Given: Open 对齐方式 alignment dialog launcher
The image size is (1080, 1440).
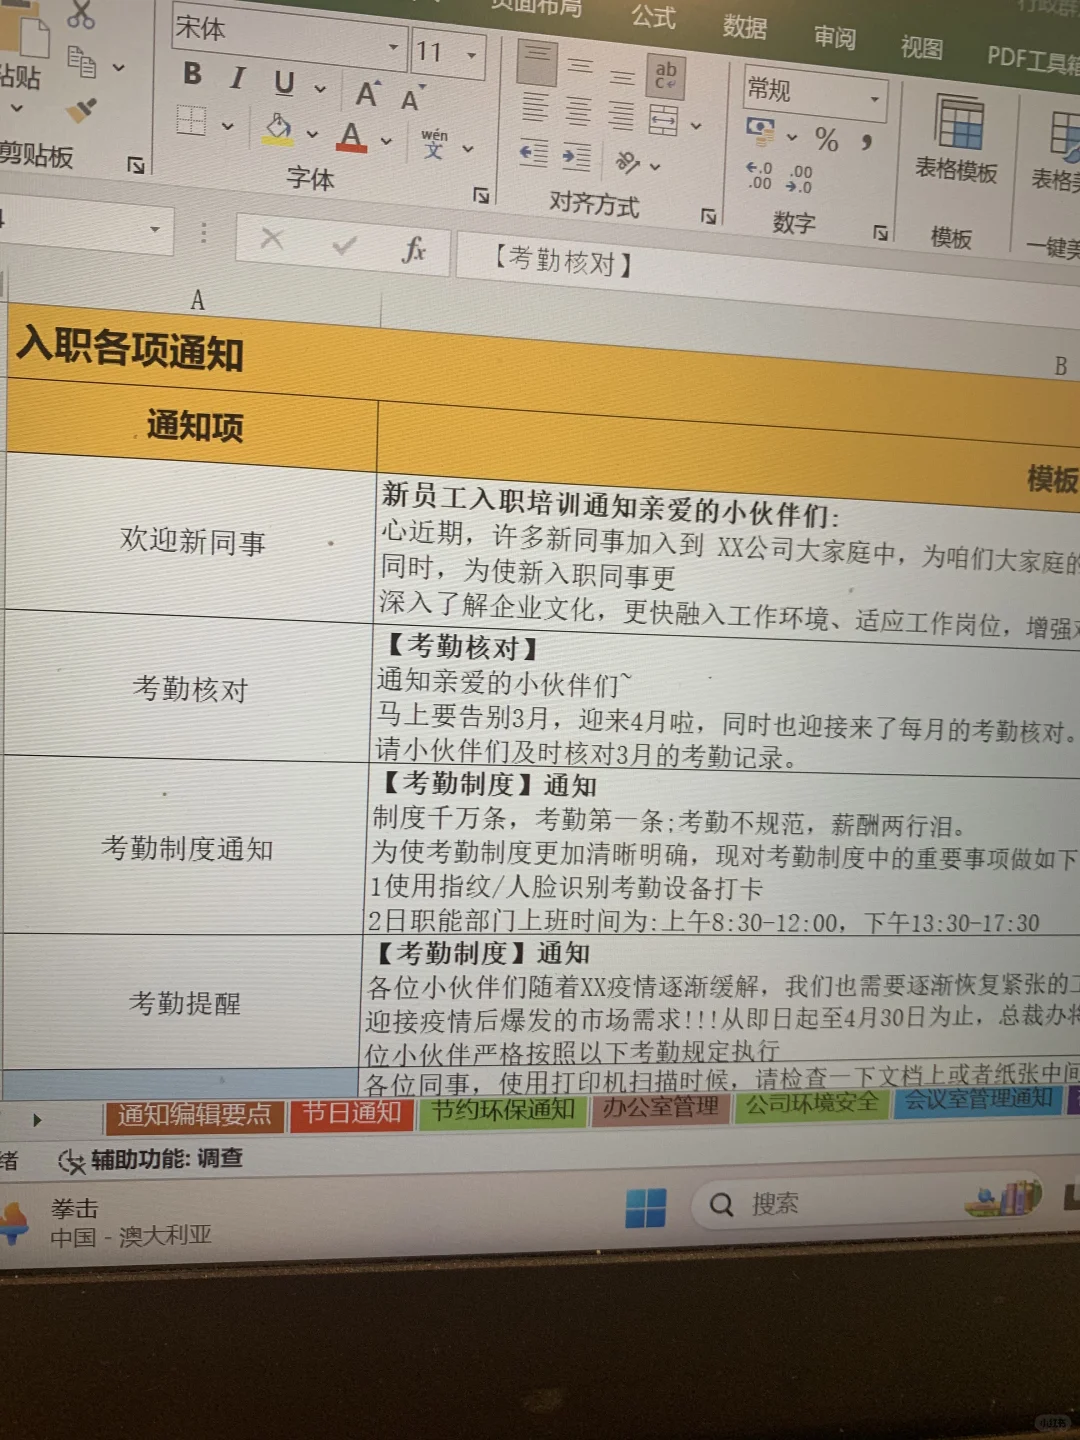Looking at the screenshot, I should tap(708, 215).
